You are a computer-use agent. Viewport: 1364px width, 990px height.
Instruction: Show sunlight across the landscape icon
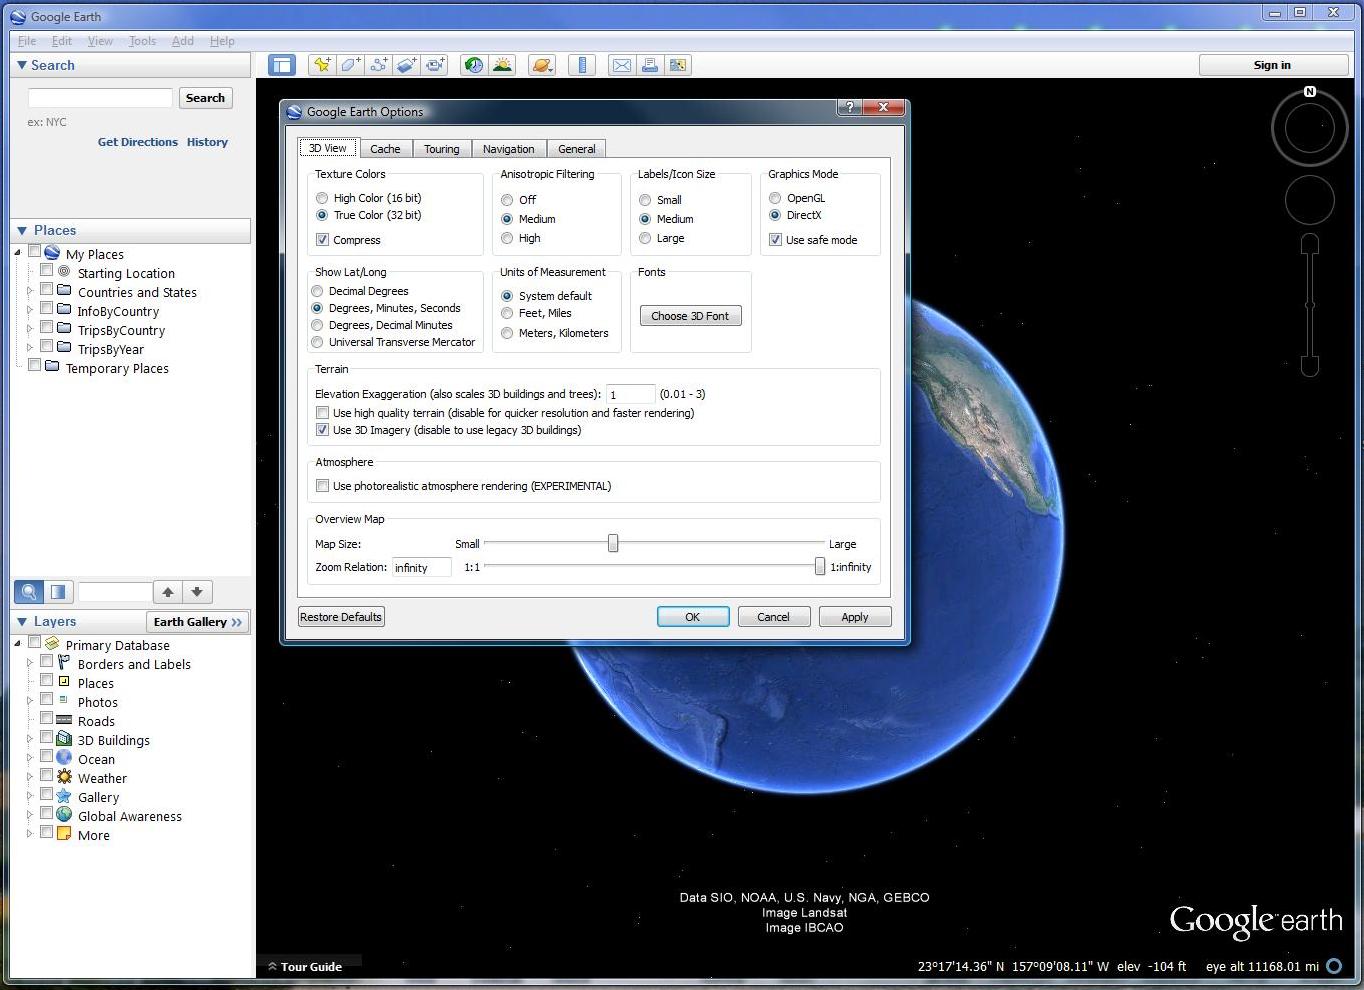[502, 65]
